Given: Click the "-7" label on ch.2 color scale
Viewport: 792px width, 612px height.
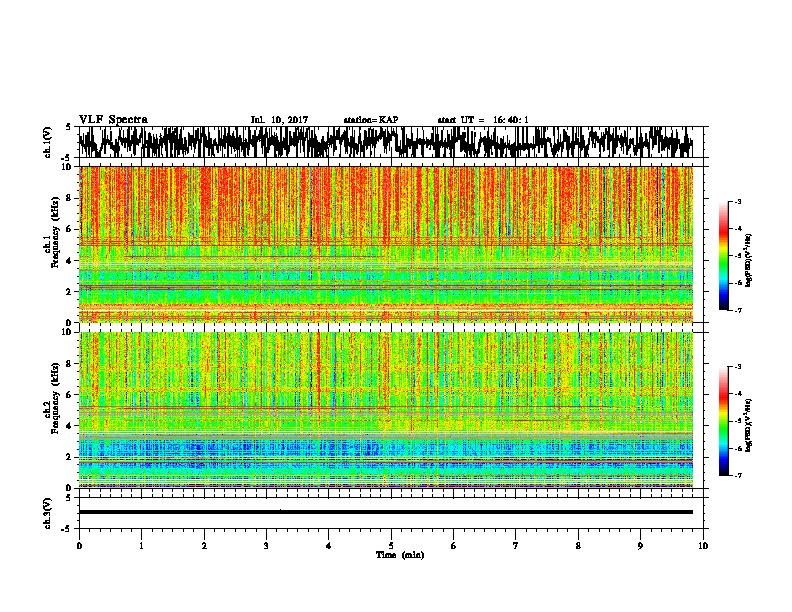Looking at the screenshot, I should (x=738, y=475).
